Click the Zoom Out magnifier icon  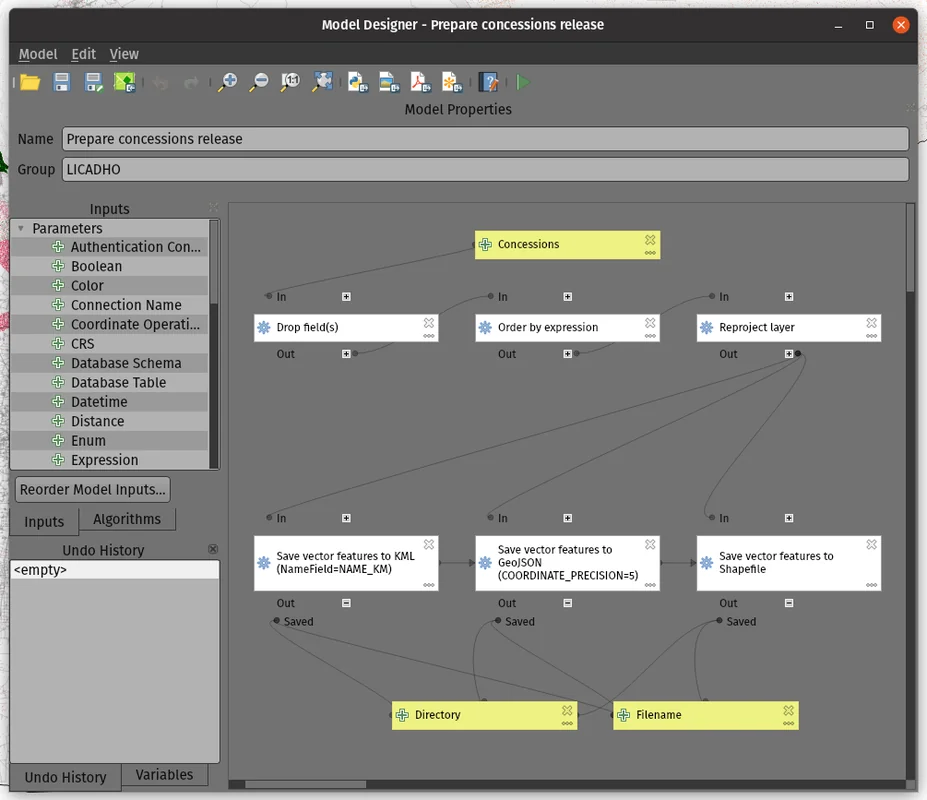[258, 82]
